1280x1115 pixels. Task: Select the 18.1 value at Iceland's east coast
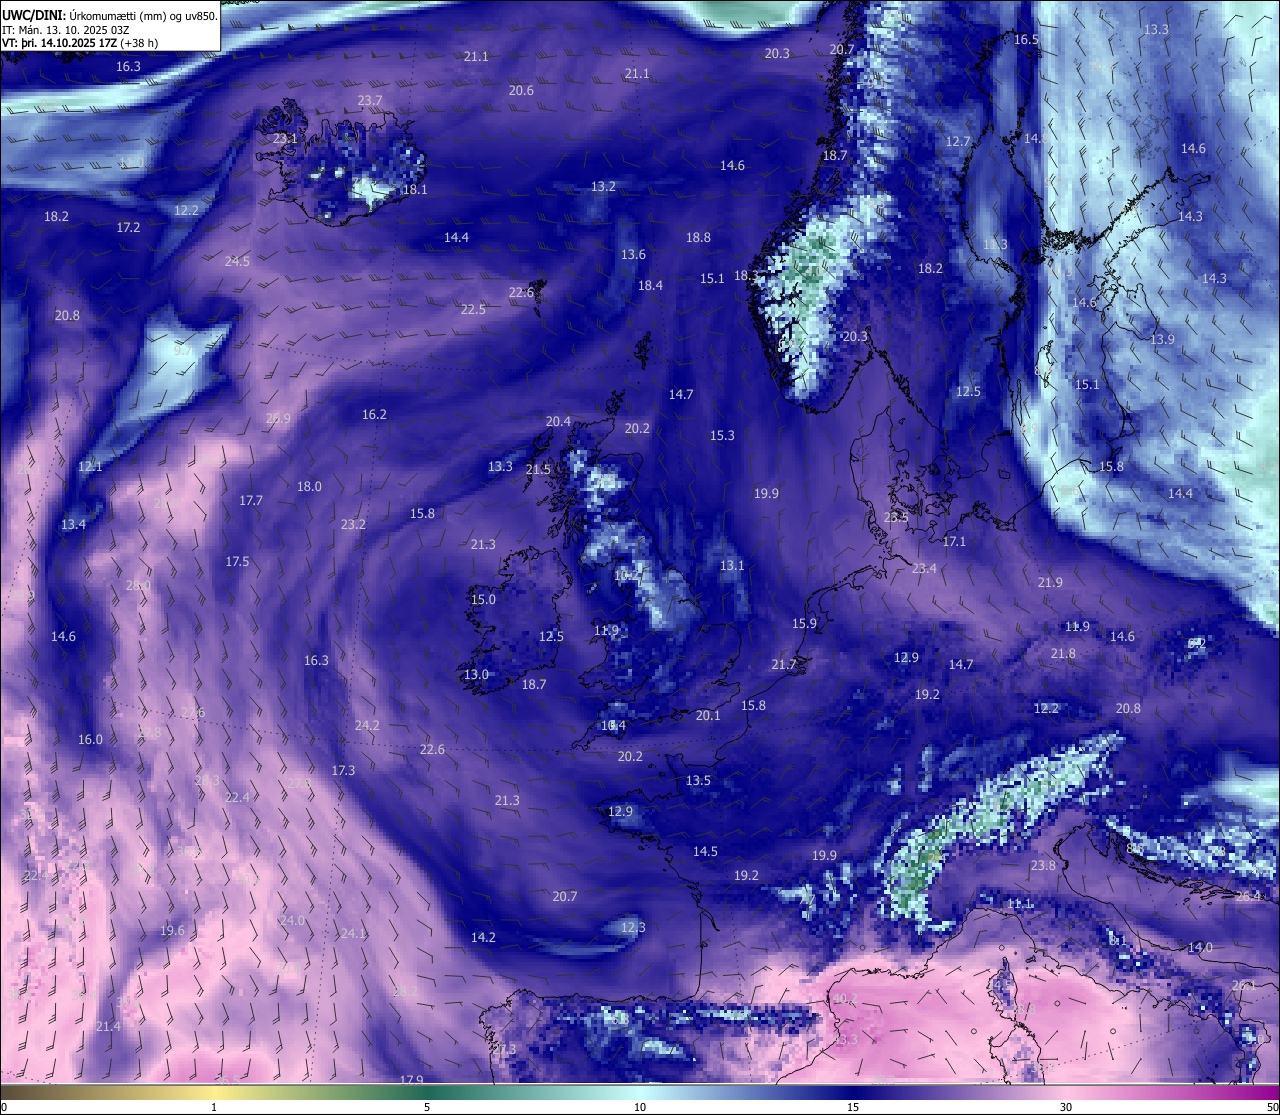[x=415, y=189]
